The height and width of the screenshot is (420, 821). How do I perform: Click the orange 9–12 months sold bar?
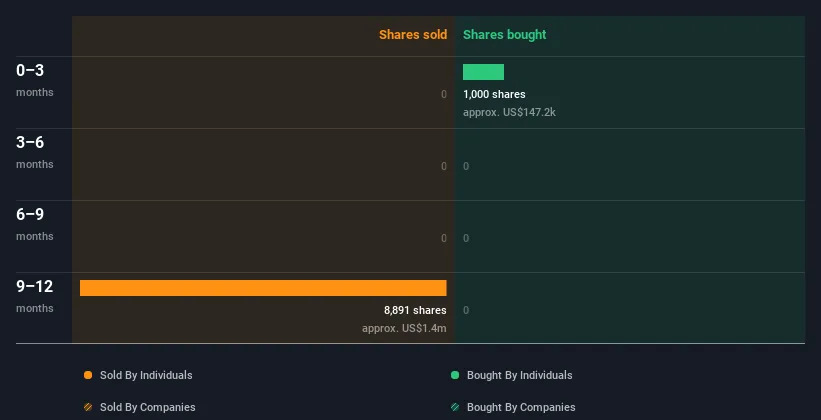(x=263, y=288)
